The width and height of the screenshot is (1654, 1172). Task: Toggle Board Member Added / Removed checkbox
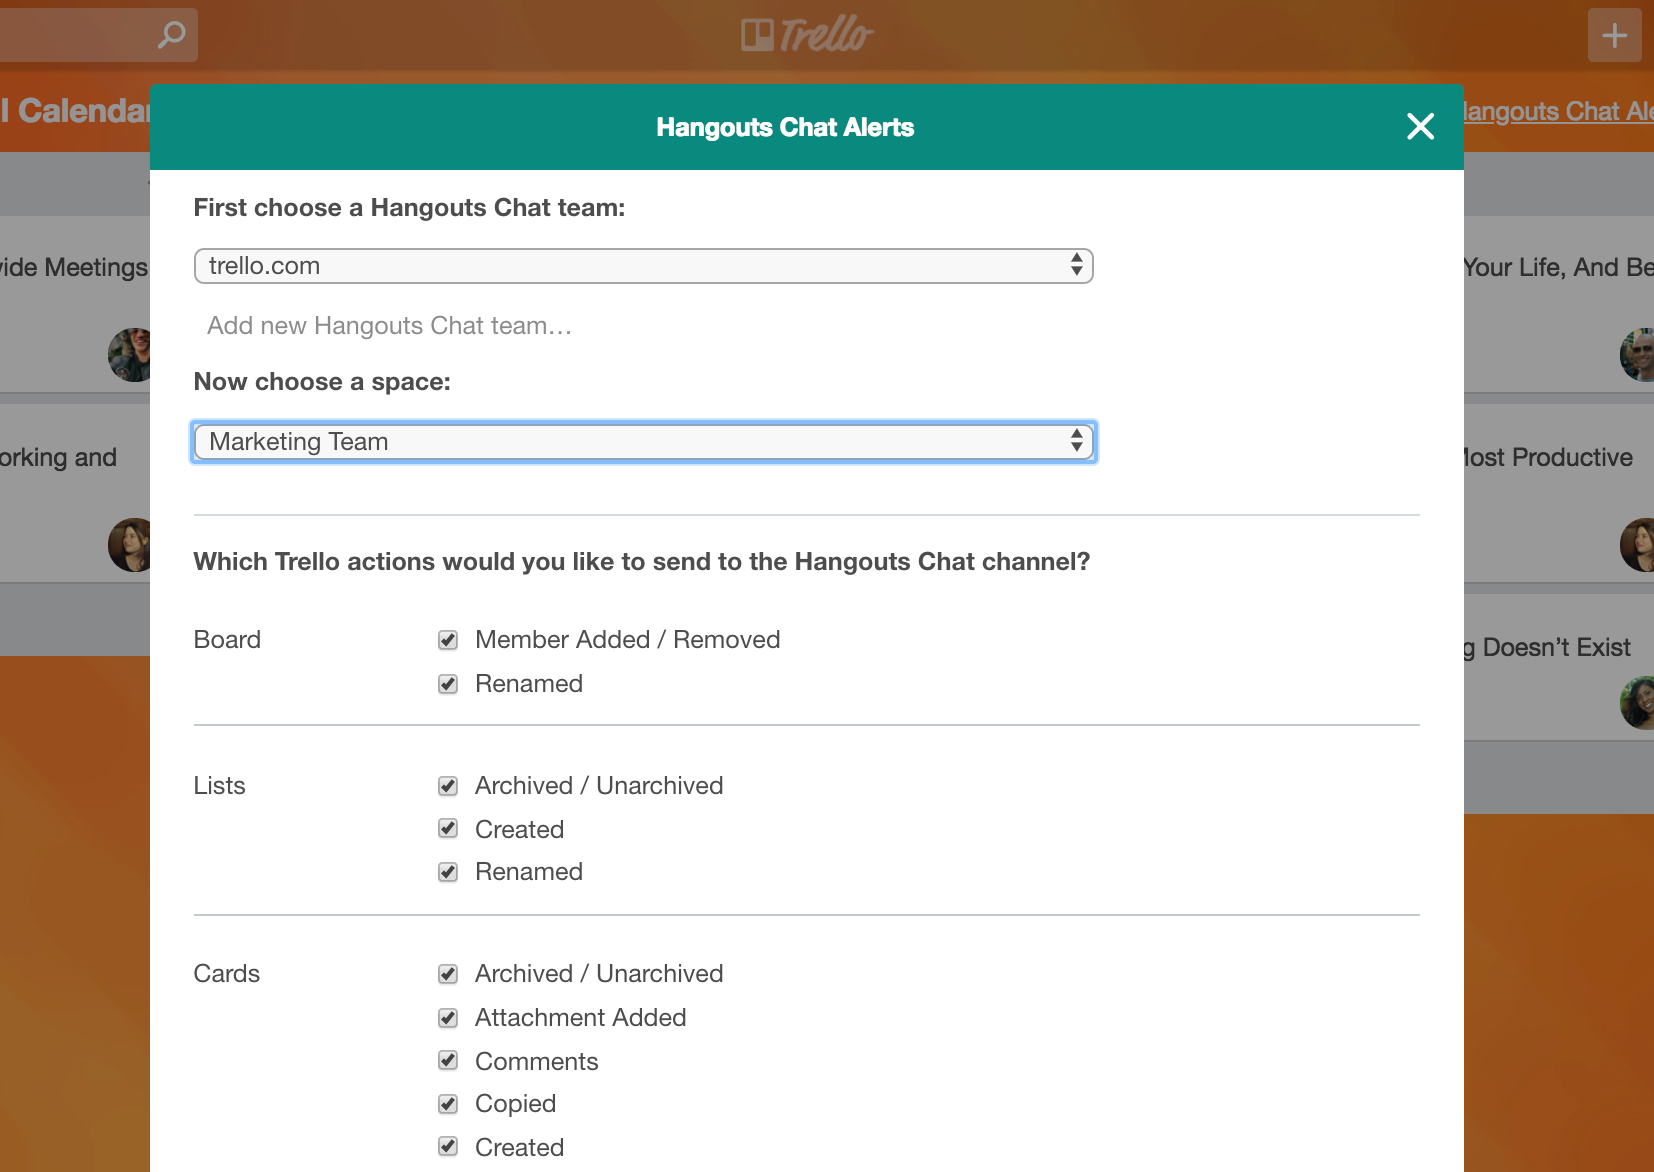coord(448,640)
